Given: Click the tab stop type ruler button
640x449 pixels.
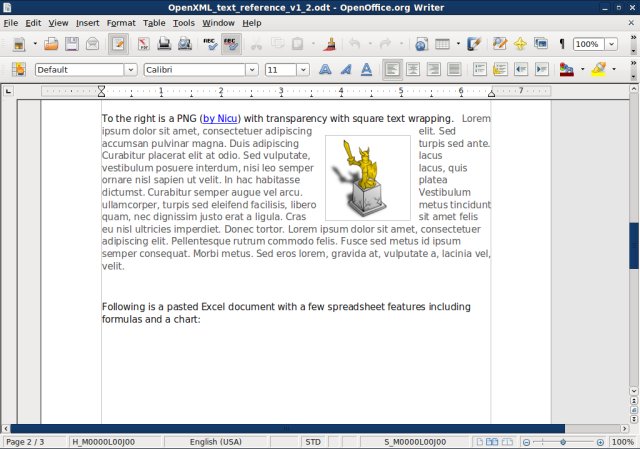Looking at the screenshot, I should (8, 91).
